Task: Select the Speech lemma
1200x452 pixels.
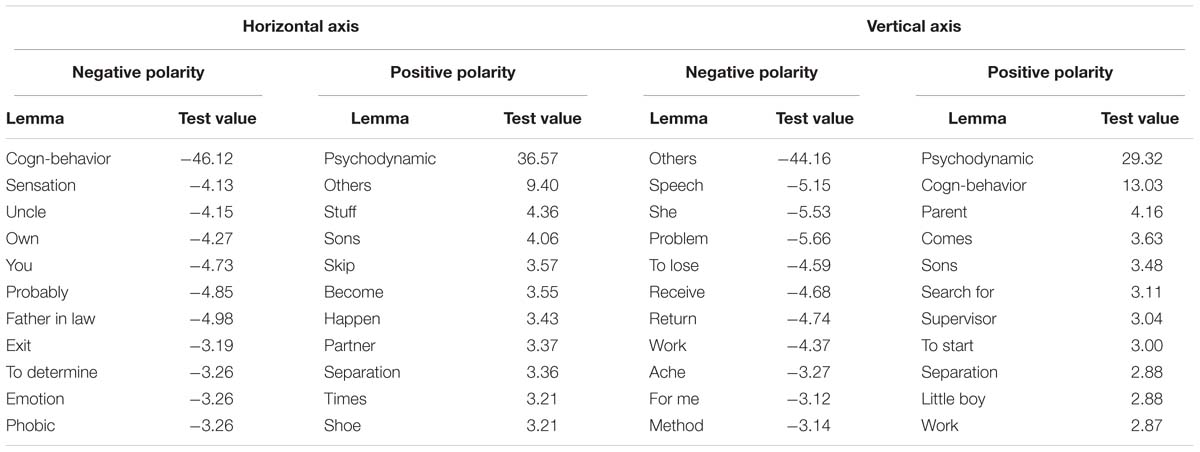Action: tap(676, 186)
